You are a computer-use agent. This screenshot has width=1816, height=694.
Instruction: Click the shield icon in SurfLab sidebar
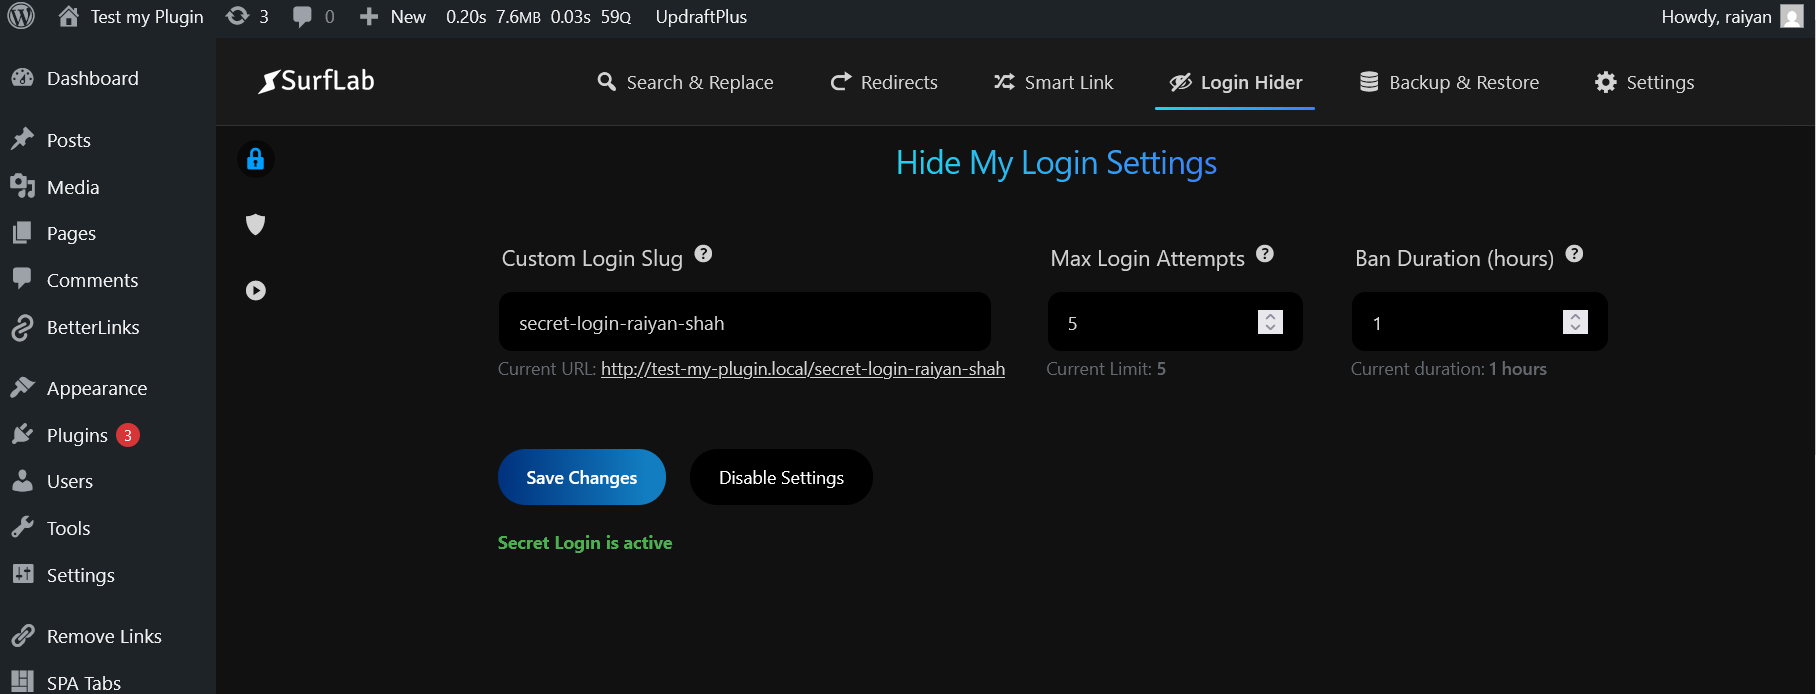click(256, 224)
